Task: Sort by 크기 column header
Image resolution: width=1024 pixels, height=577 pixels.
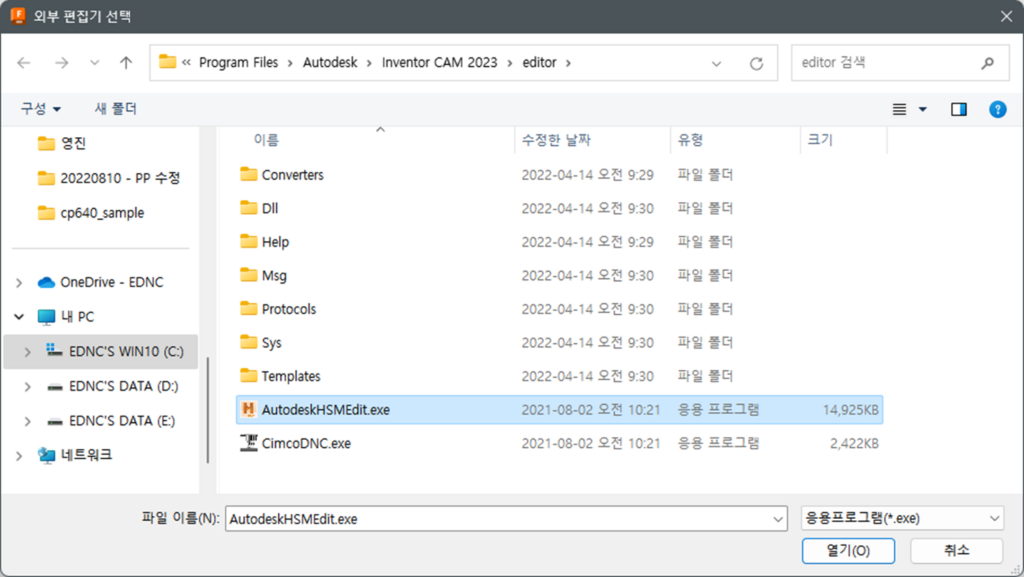Action: (820, 140)
